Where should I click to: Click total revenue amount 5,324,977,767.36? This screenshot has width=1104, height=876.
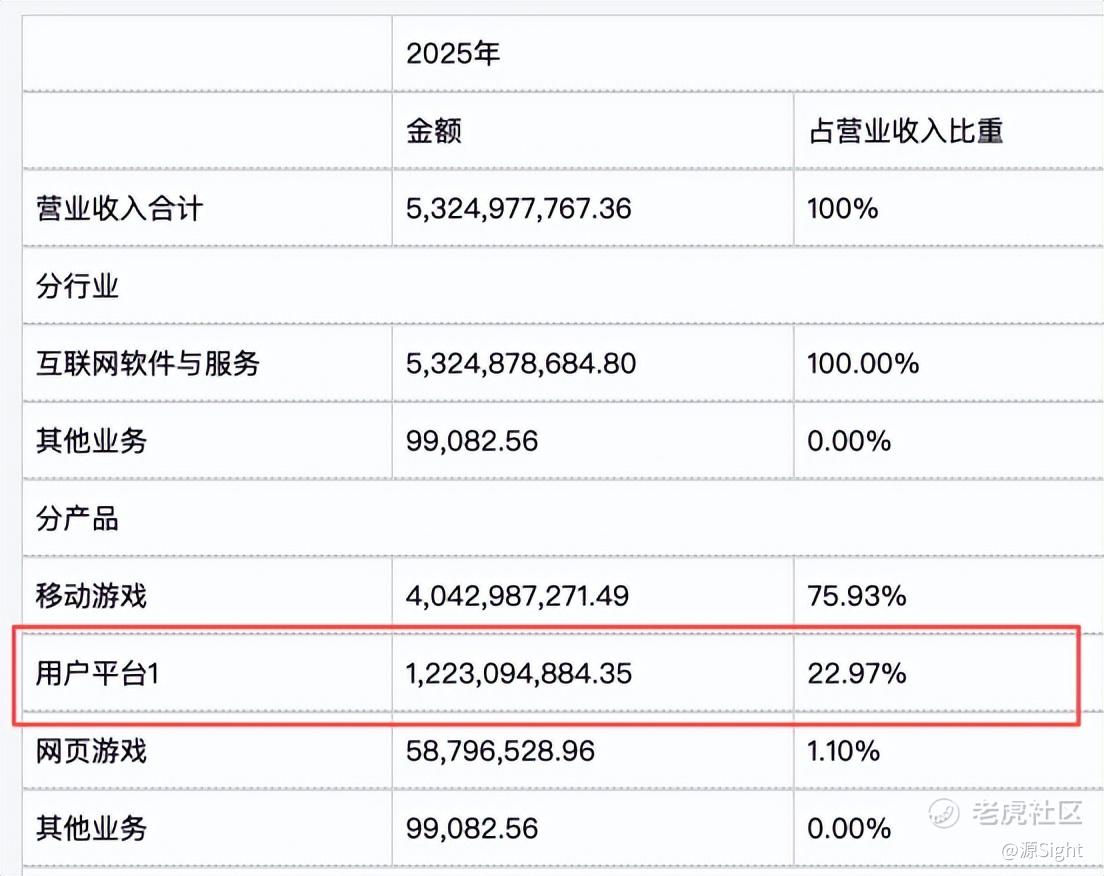click(519, 208)
